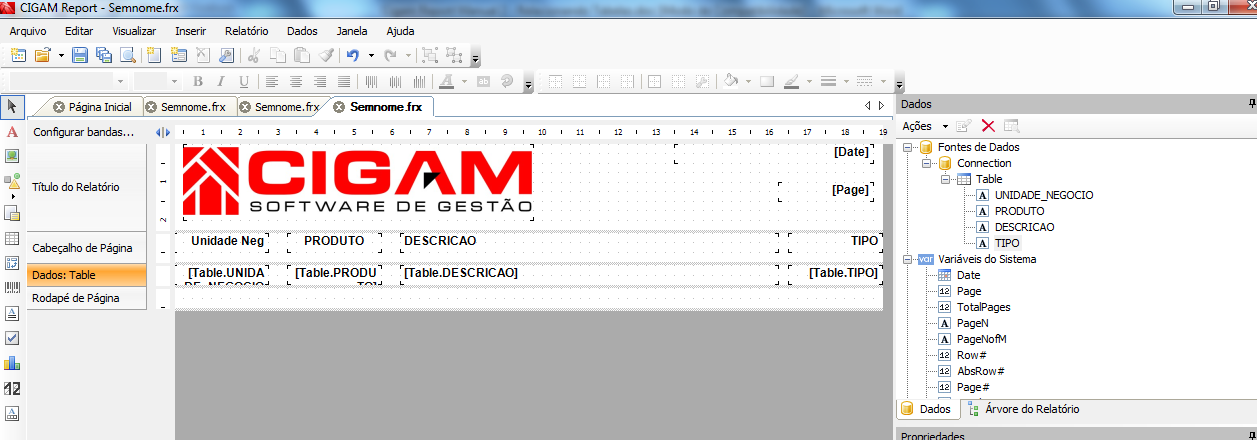Open the font size combo box

coord(156,81)
